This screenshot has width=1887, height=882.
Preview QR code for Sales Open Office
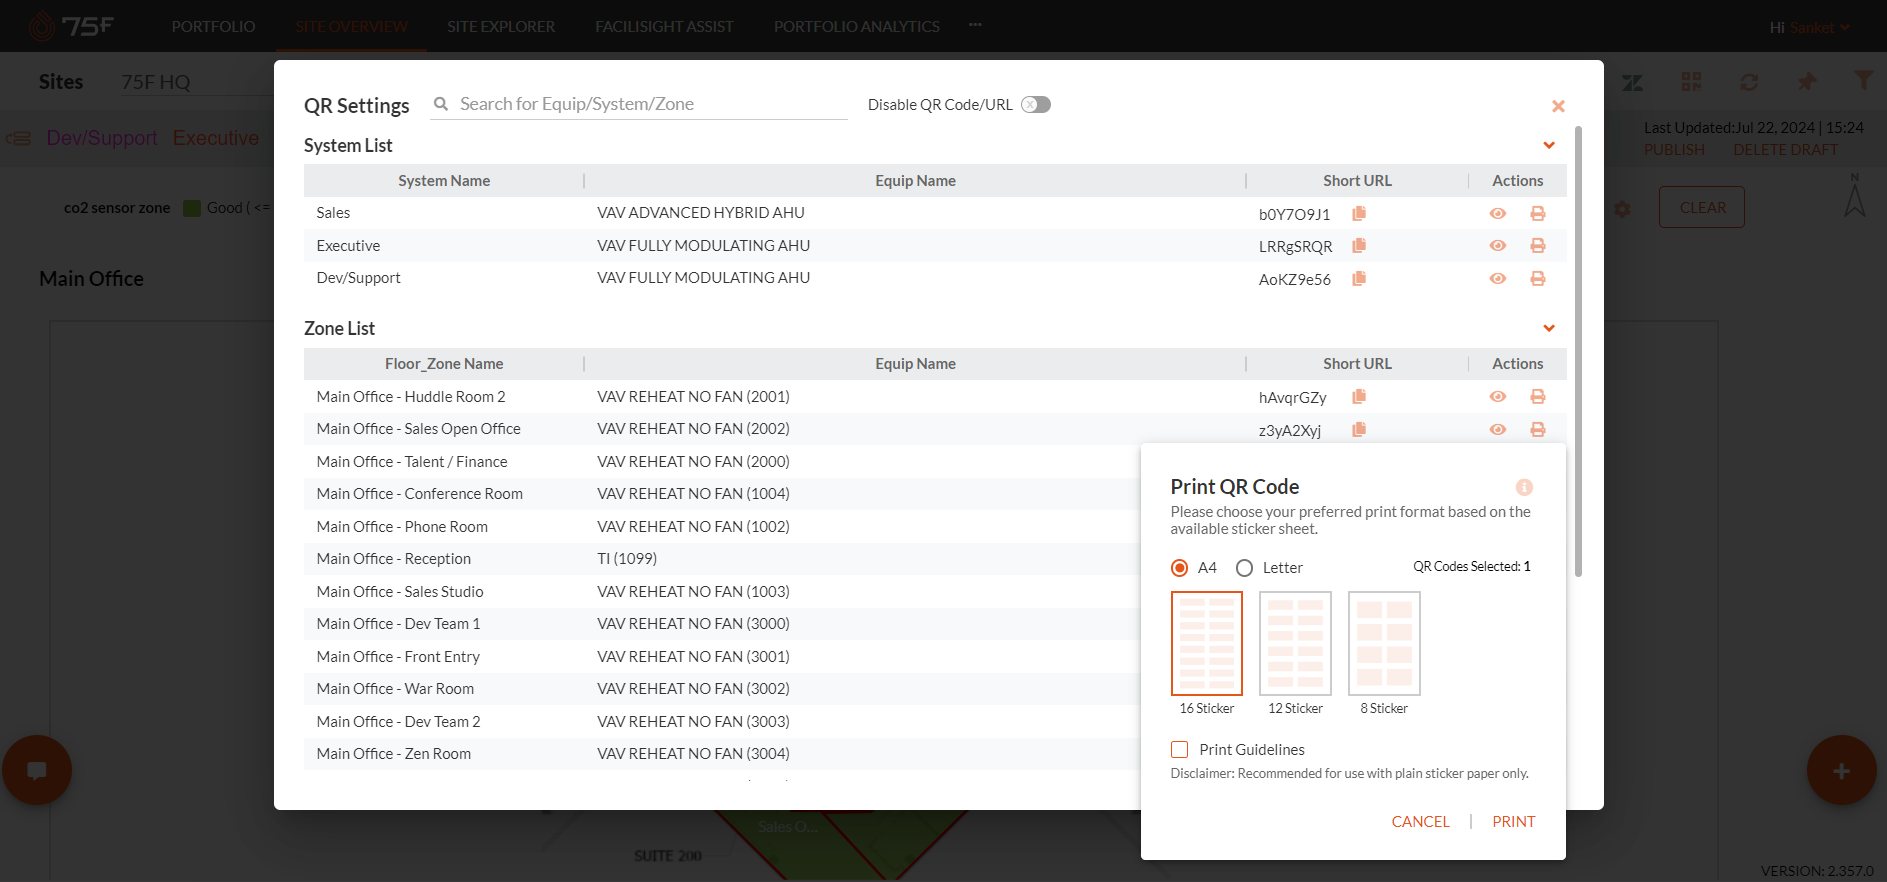tap(1497, 430)
